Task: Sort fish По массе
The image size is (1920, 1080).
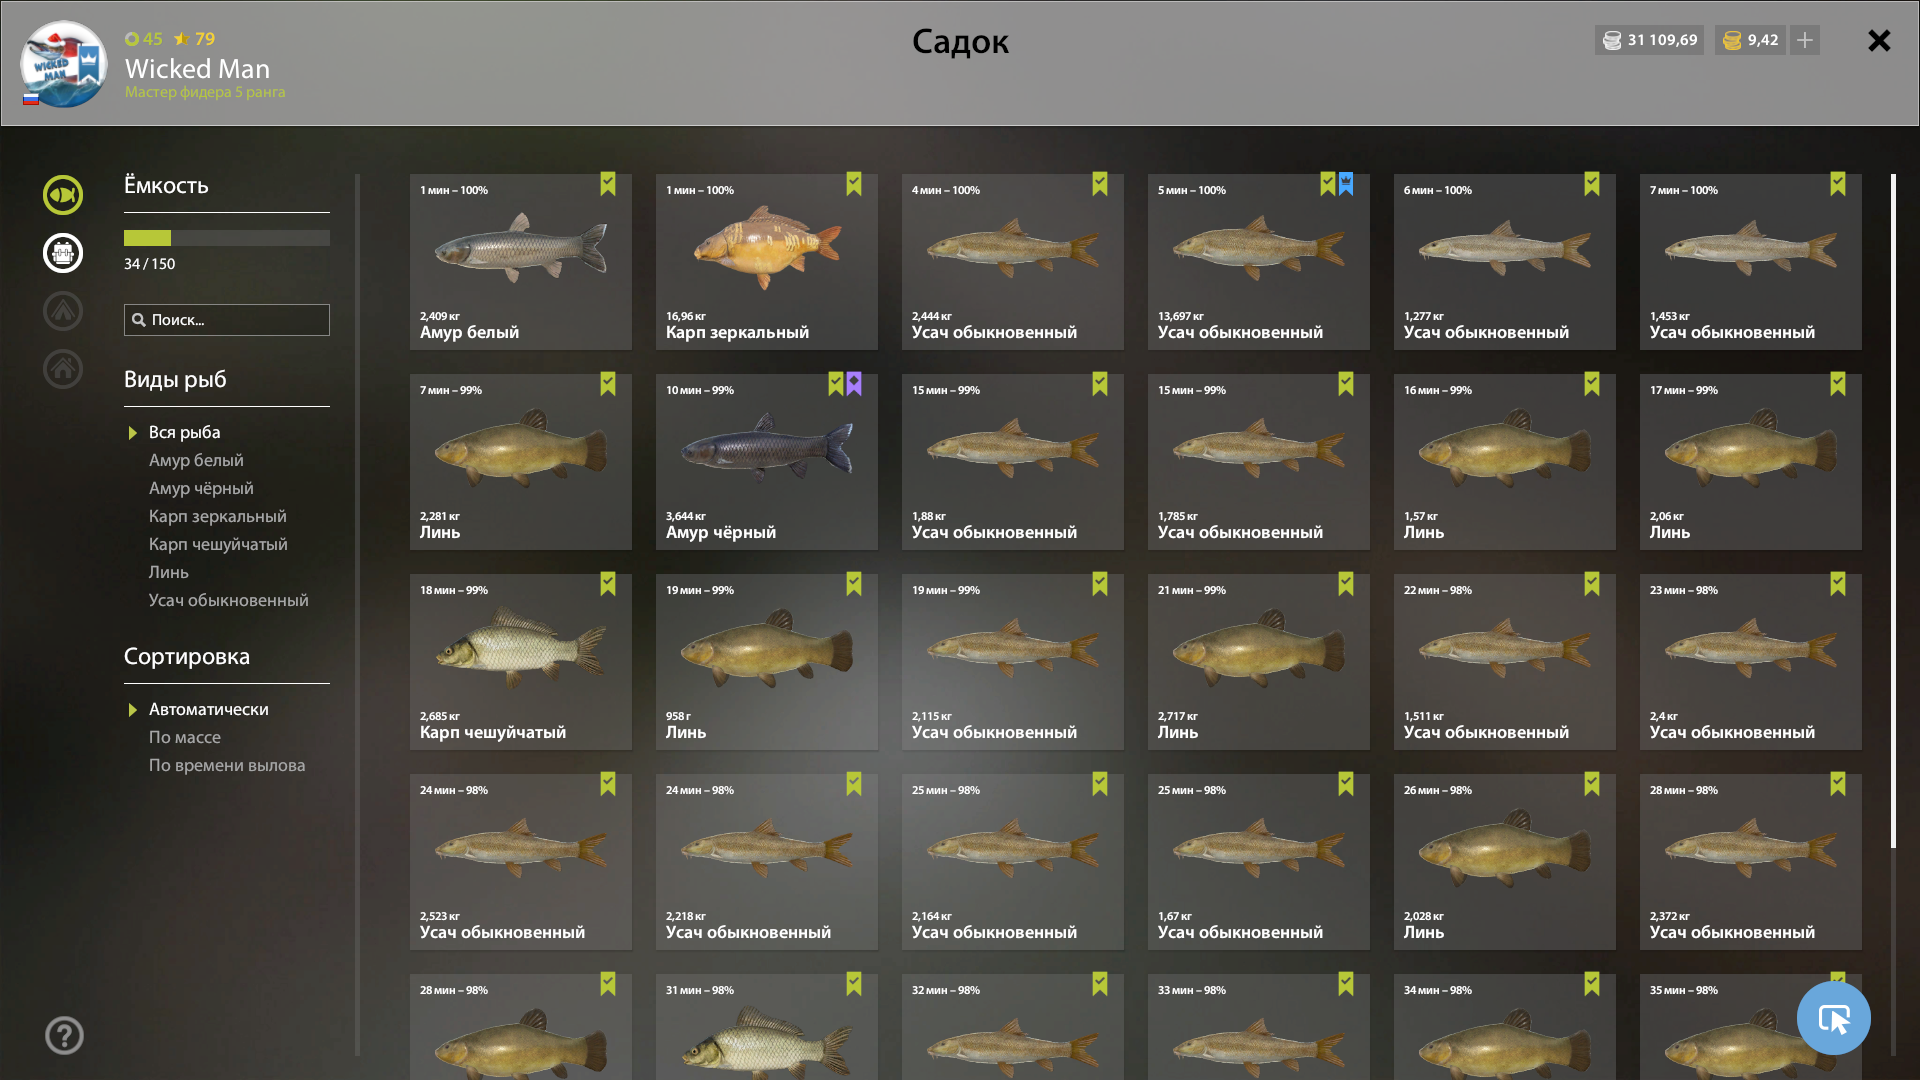Action: point(184,737)
